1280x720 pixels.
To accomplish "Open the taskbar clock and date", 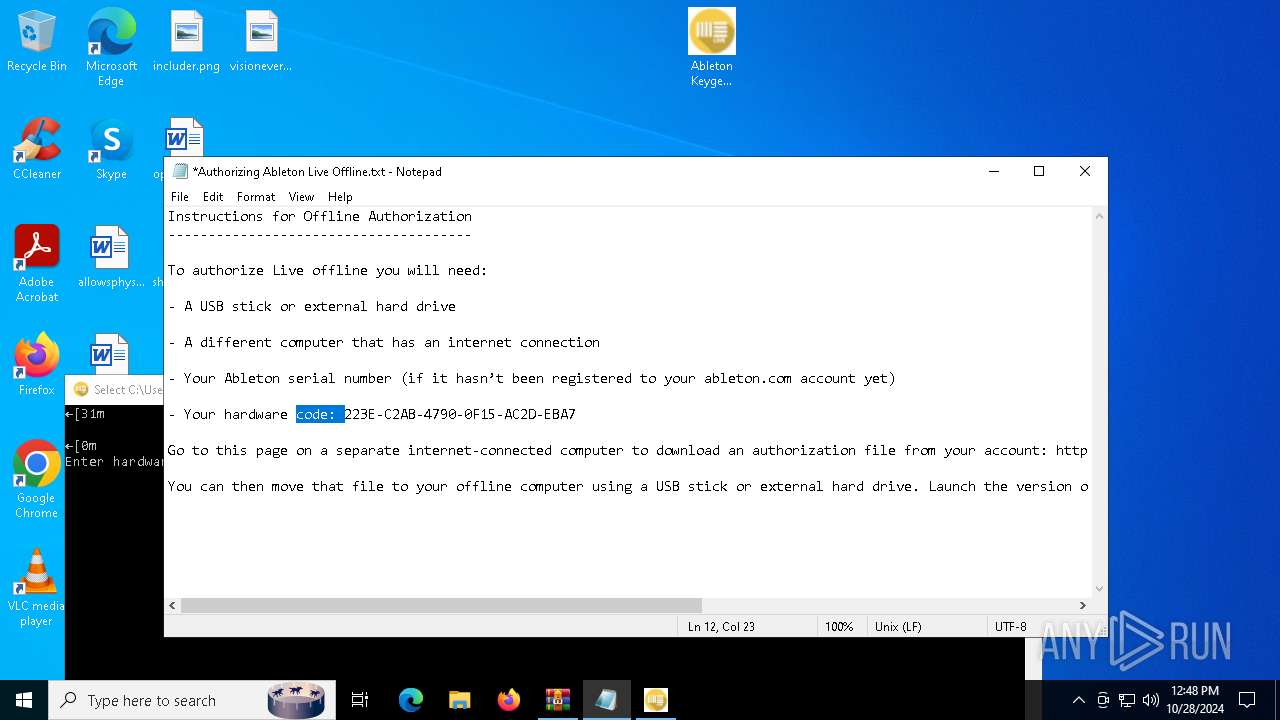I will pyautogui.click(x=1194, y=700).
